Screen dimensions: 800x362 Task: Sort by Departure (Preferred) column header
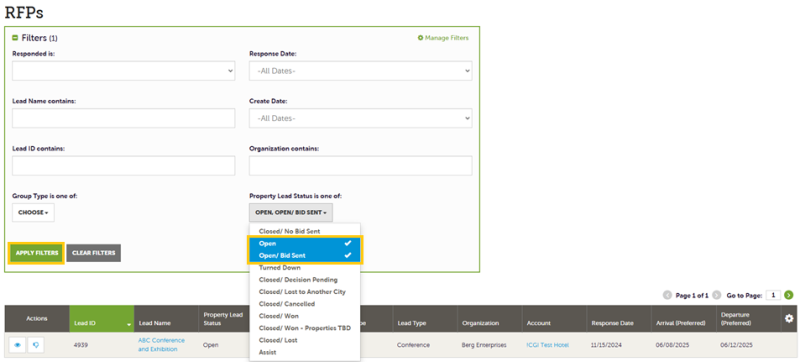point(748,319)
